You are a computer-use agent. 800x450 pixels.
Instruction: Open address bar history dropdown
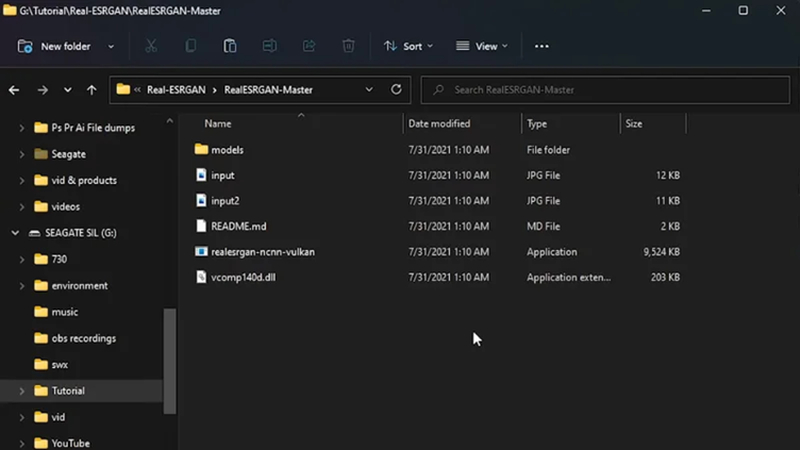[x=369, y=89]
